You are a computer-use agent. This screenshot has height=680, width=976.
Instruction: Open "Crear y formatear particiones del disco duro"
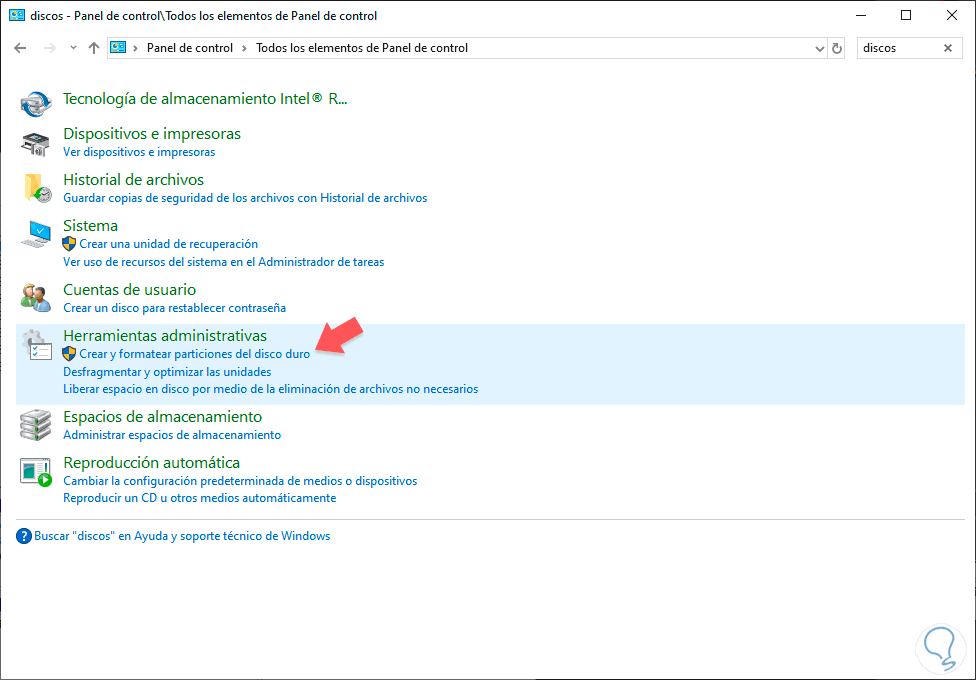[194, 354]
